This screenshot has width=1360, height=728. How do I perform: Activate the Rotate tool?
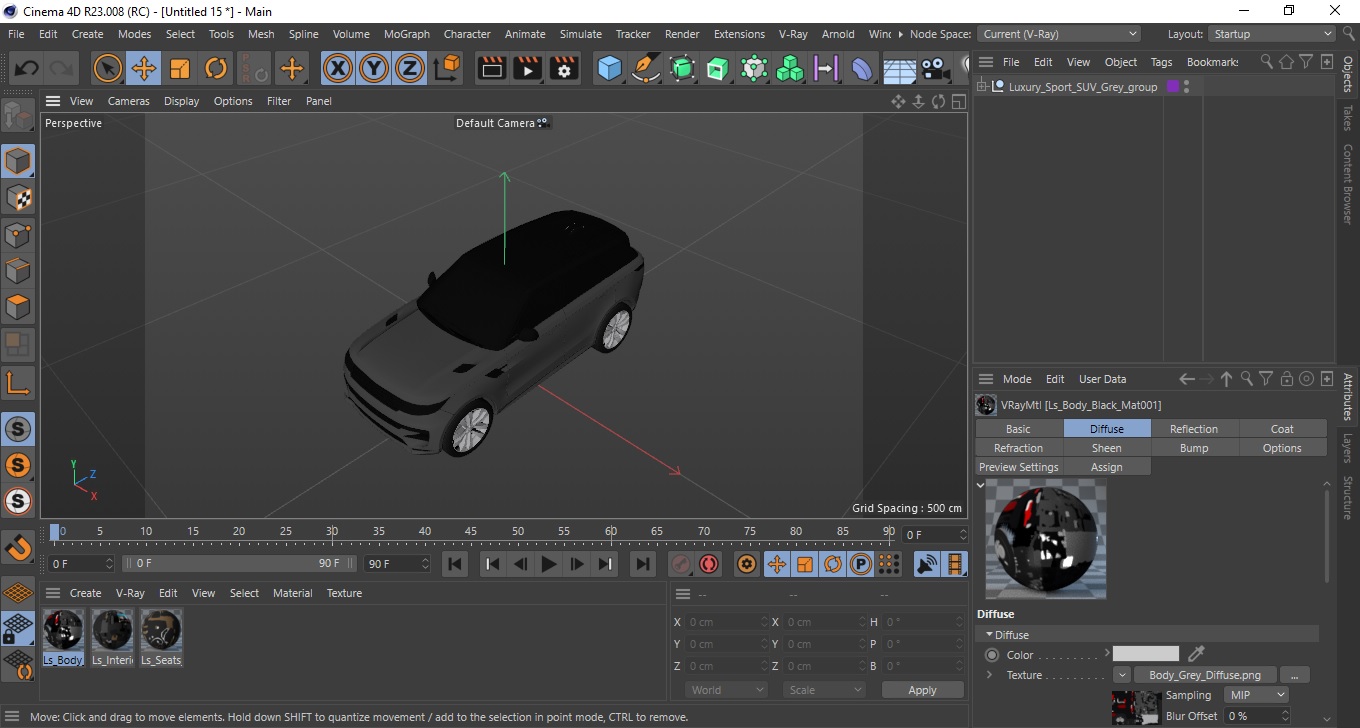tap(216, 69)
